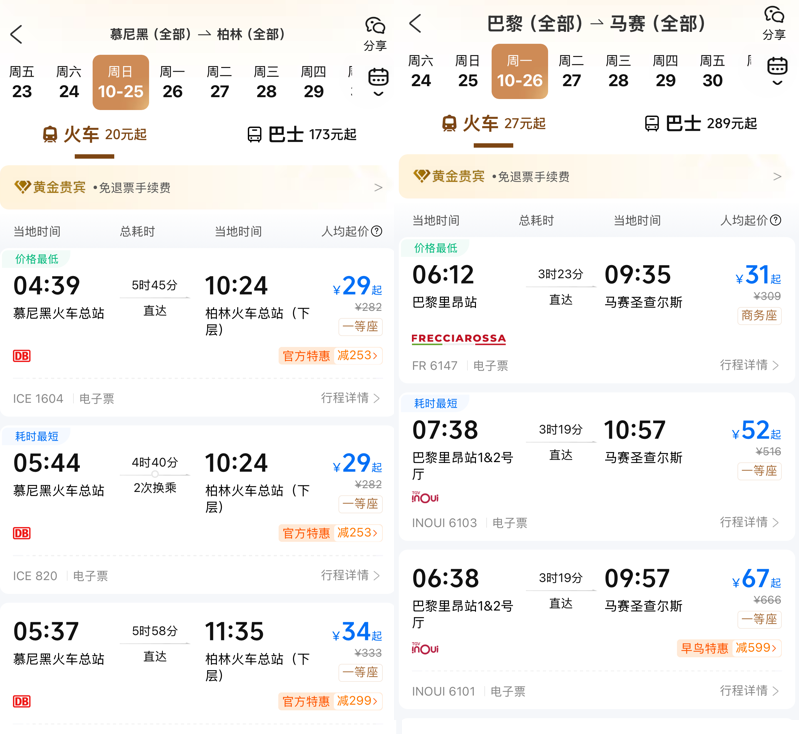
Task: Select highlighted 周一 10-26 date tab
Action: click(x=520, y=71)
